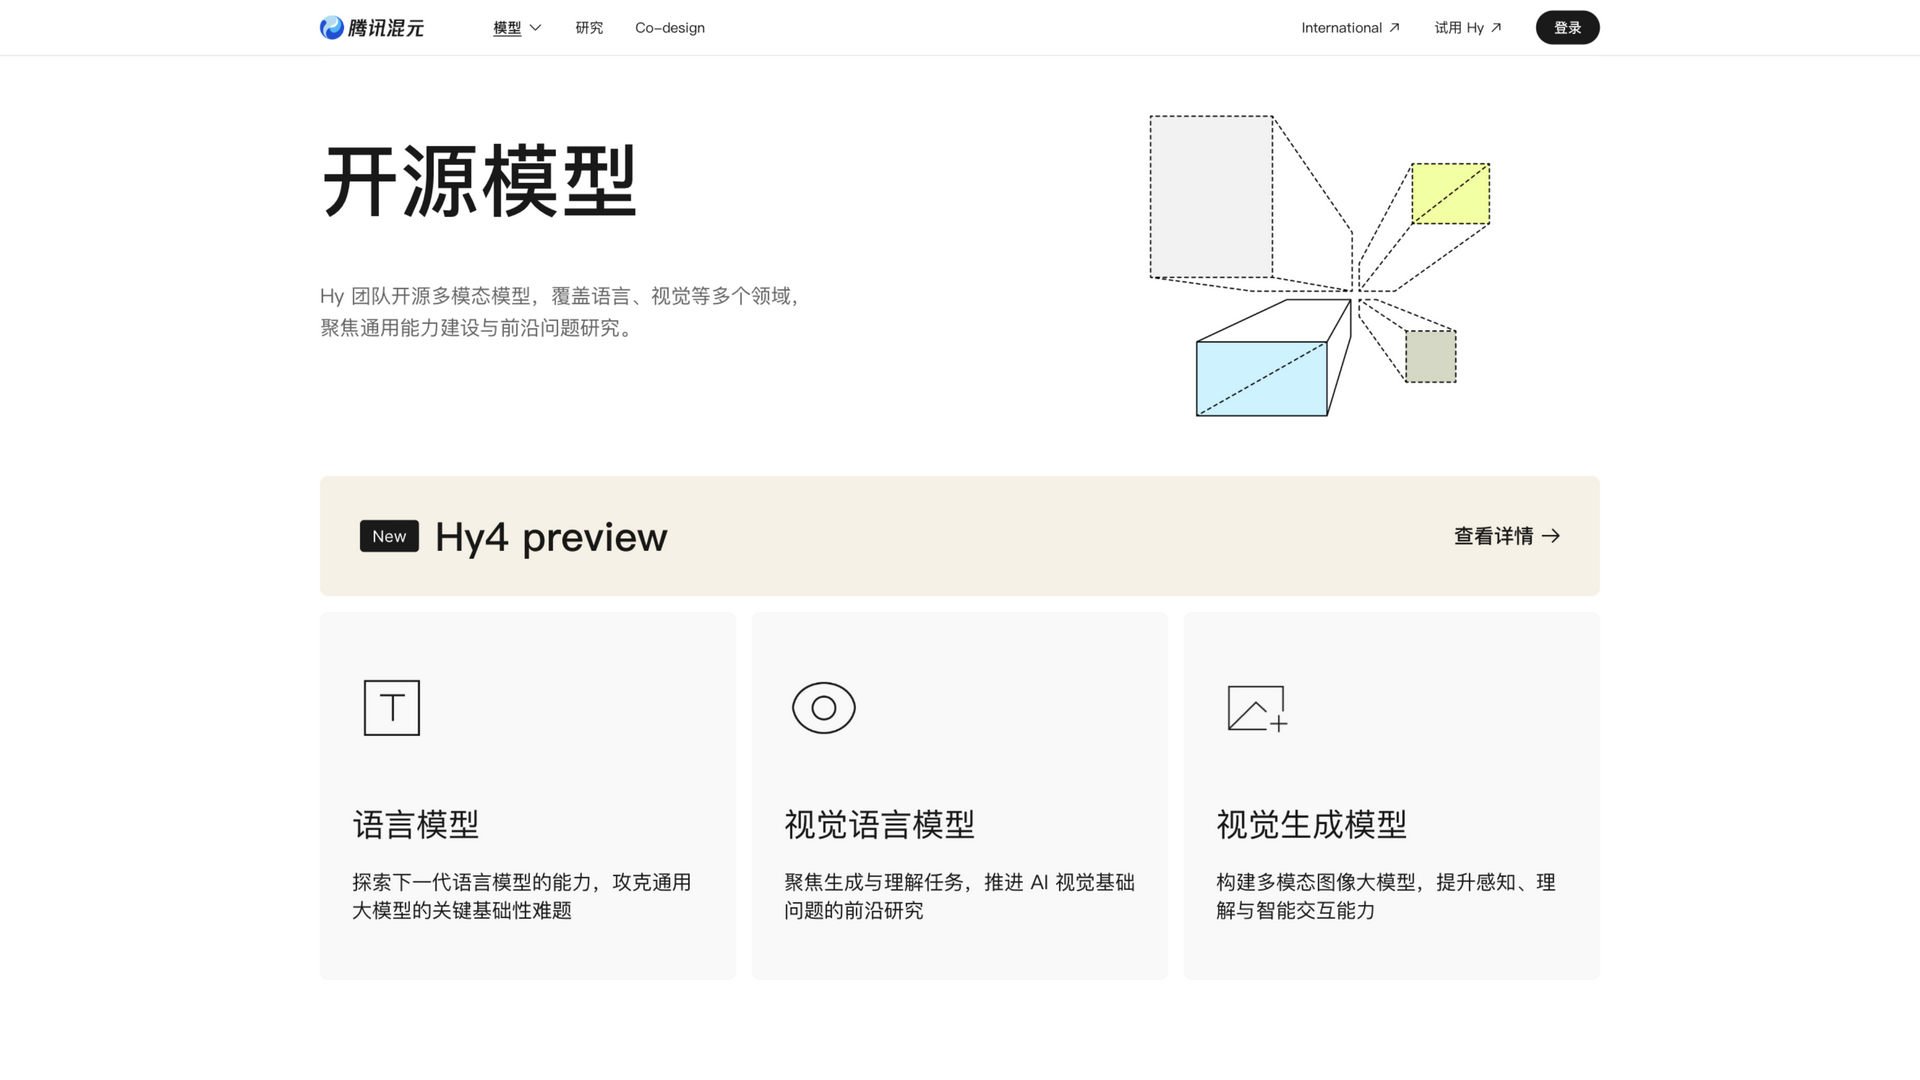Open the 模型 dropdown menu
The image size is (1920, 1080).
[517, 28]
